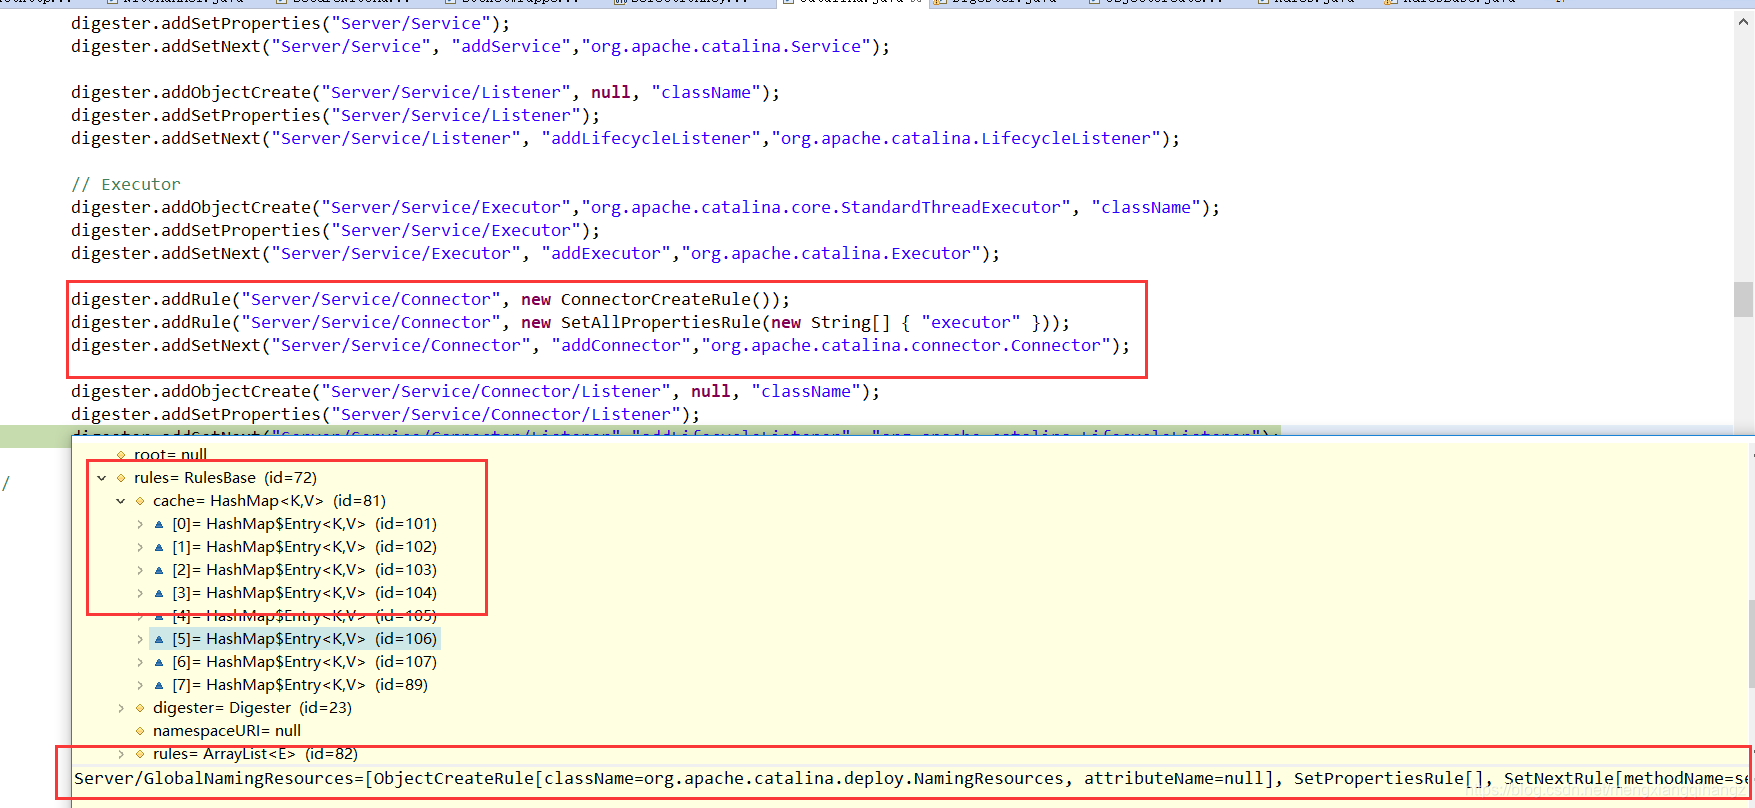Viewport: 1755px width, 808px height.
Task: Click the triangle icon of entry [3] (id=104)
Action: coord(159,593)
